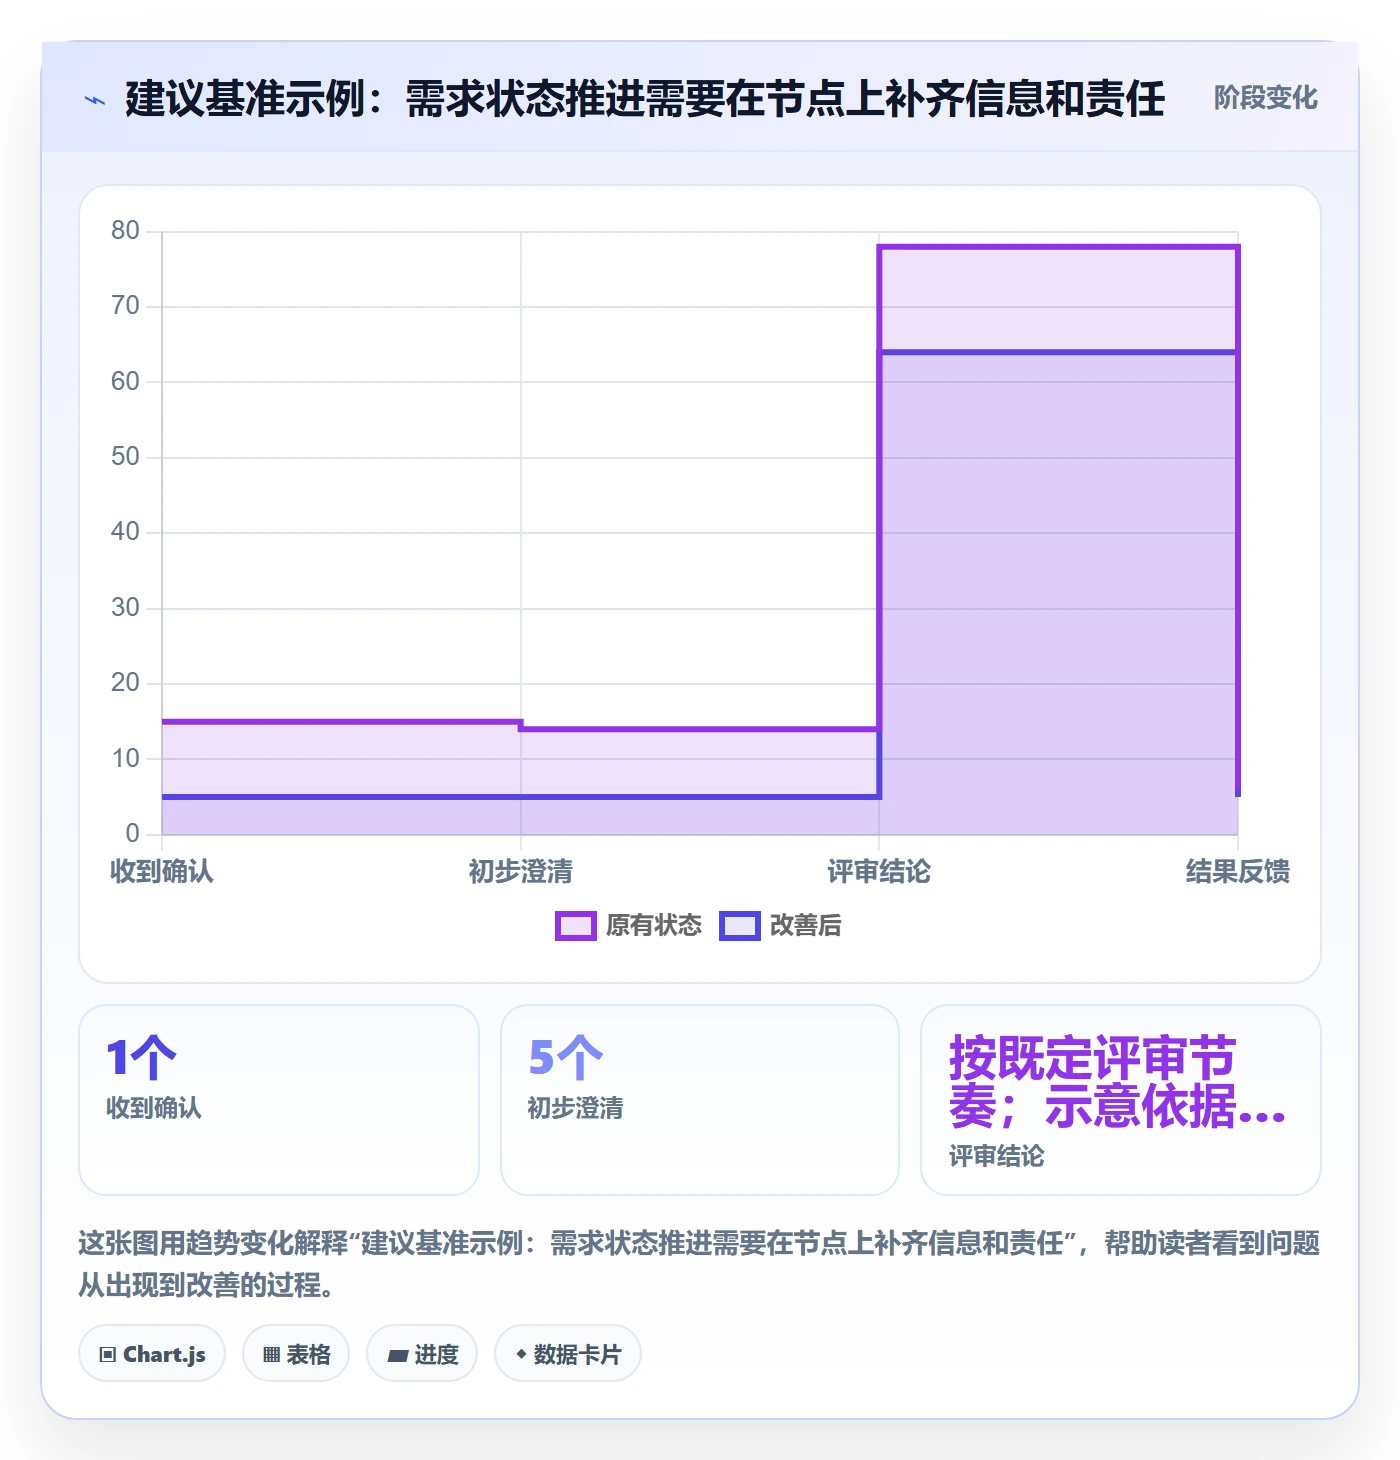Click the 10 y-axis value
Image resolution: width=1400 pixels, height=1460 pixels.
coord(125,759)
